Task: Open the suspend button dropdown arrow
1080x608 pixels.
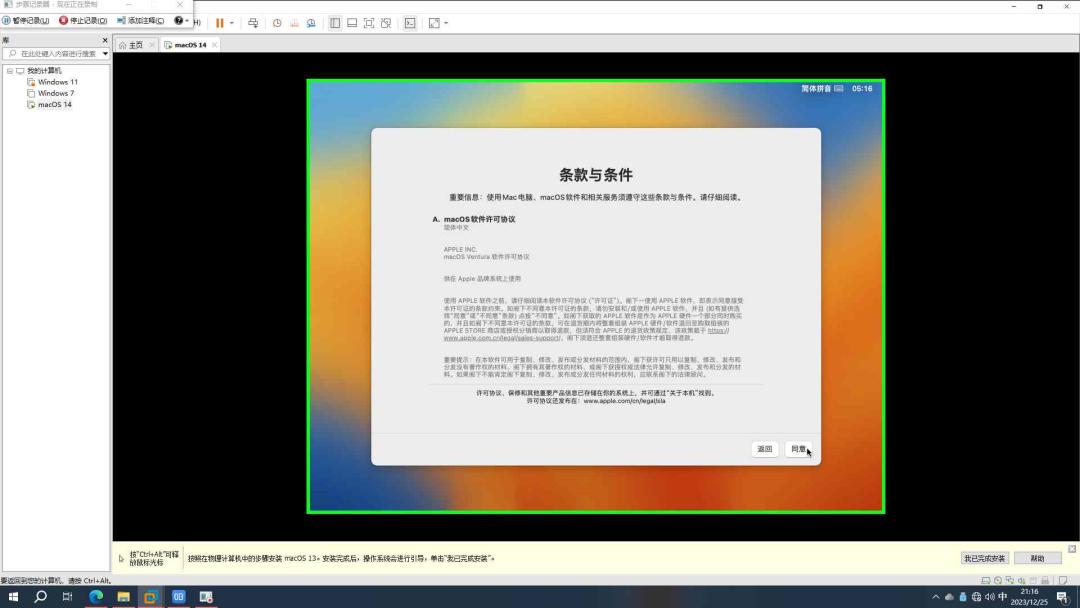Action: point(231,22)
